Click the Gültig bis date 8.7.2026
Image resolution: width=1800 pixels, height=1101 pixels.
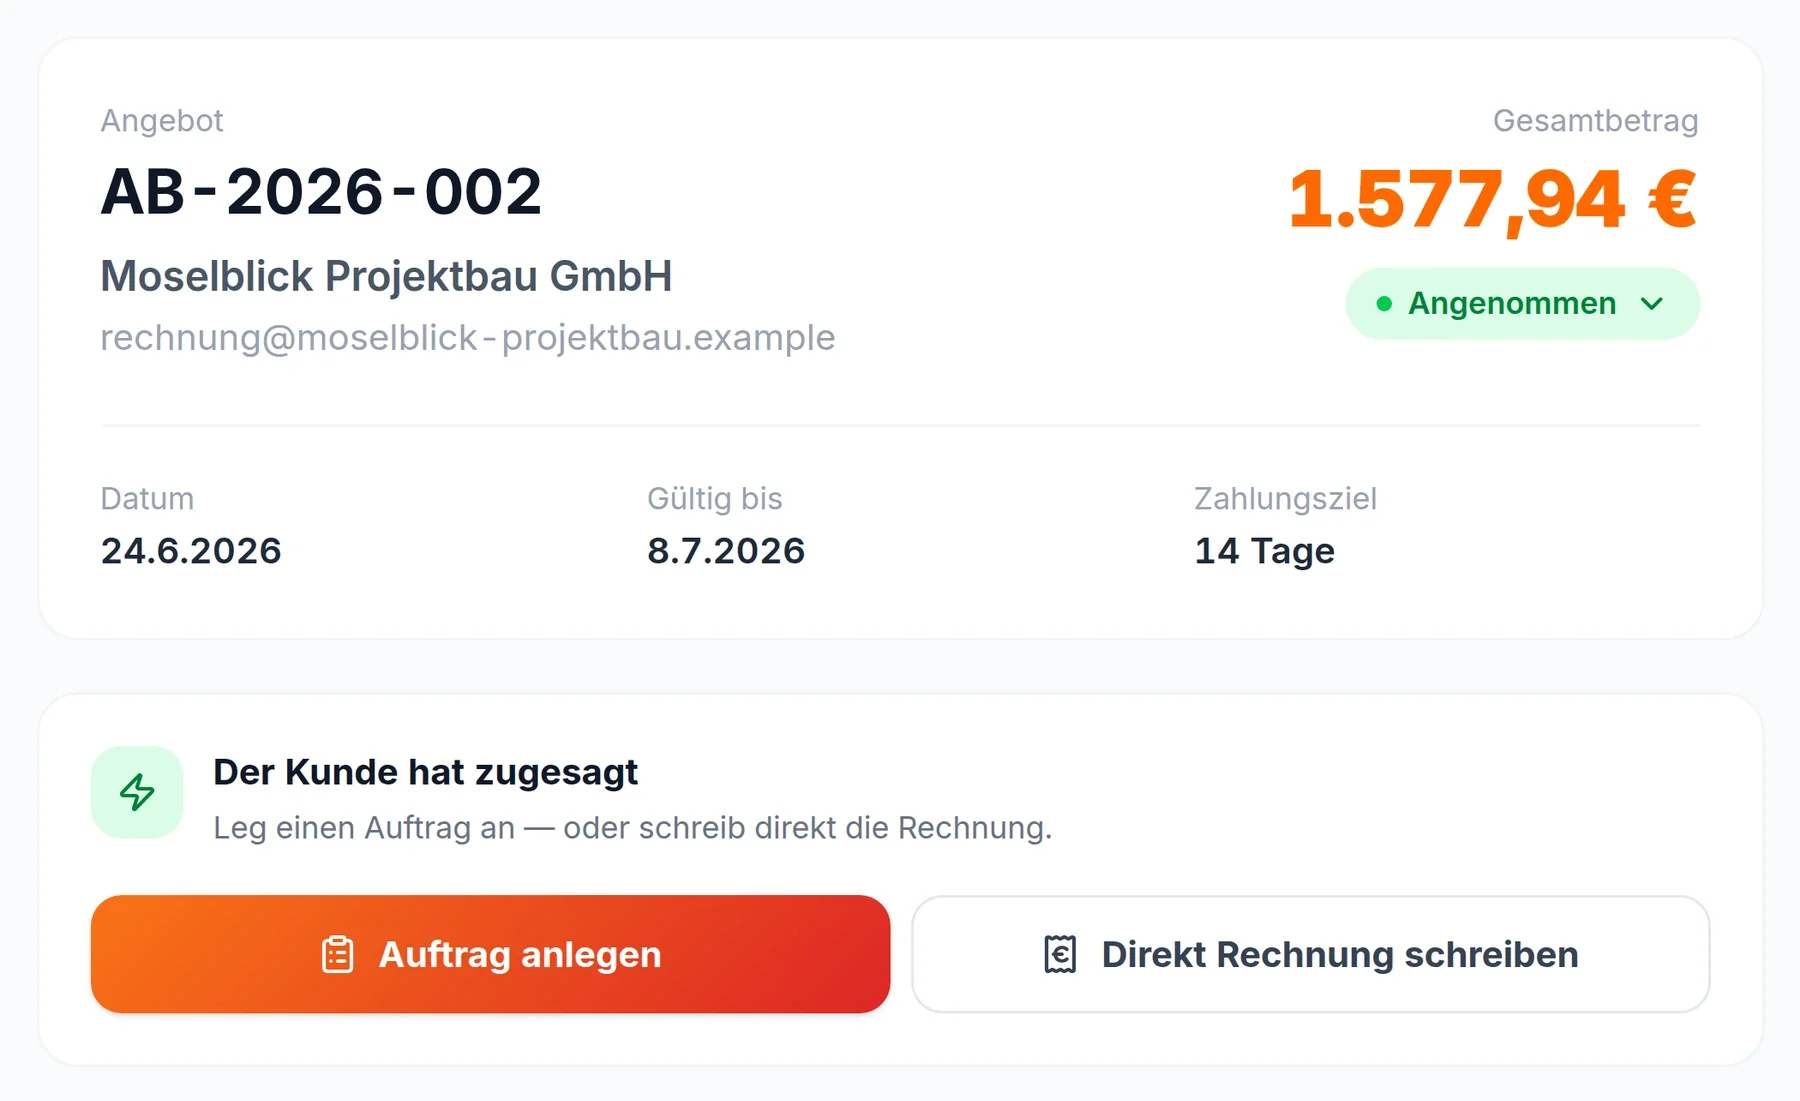coord(726,551)
